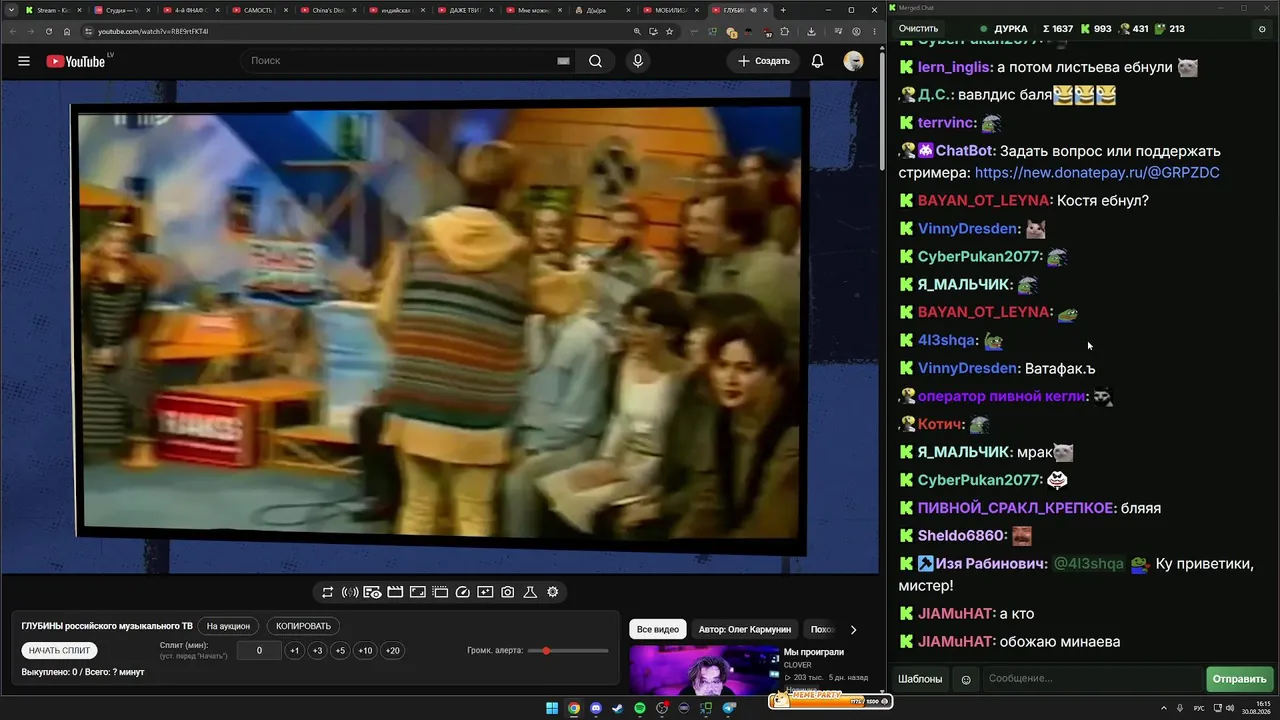Open Spotify from the taskbar
The width and height of the screenshot is (1280, 720).
640,709
